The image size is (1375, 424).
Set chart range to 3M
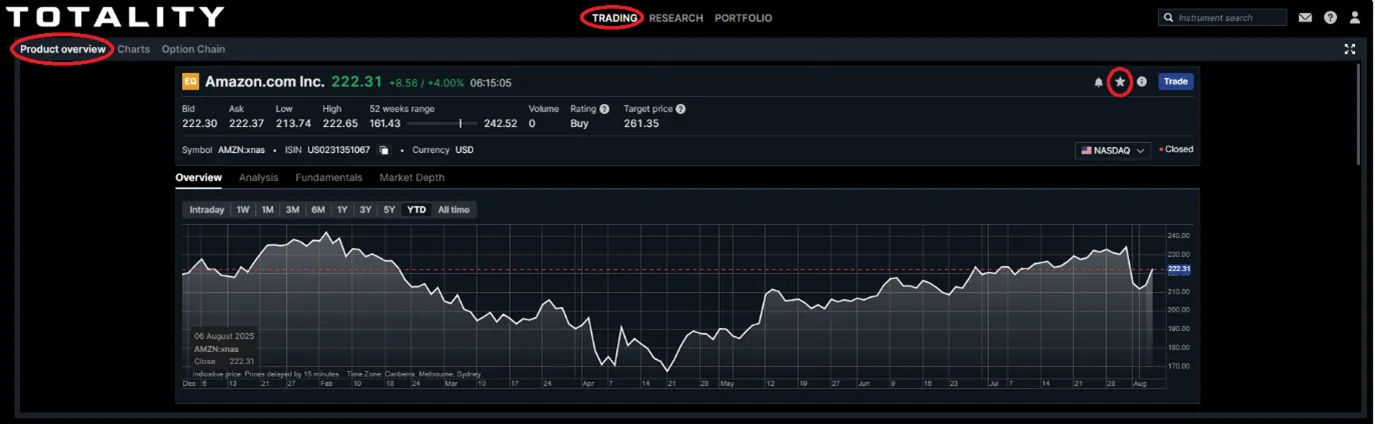click(292, 210)
